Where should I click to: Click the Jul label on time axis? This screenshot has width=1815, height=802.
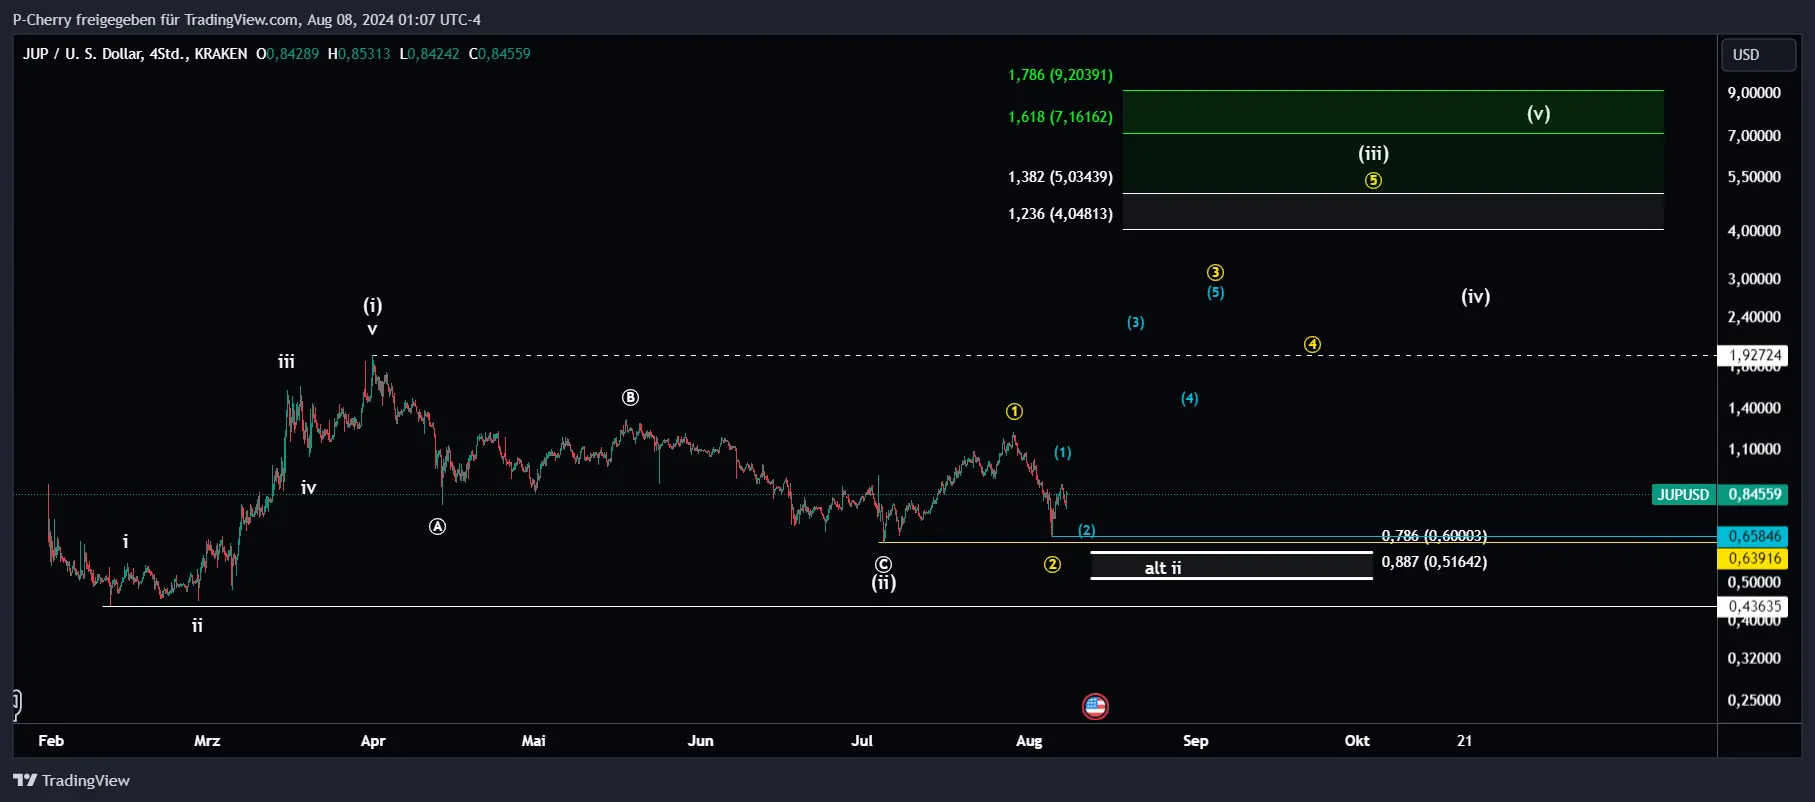click(x=861, y=741)
